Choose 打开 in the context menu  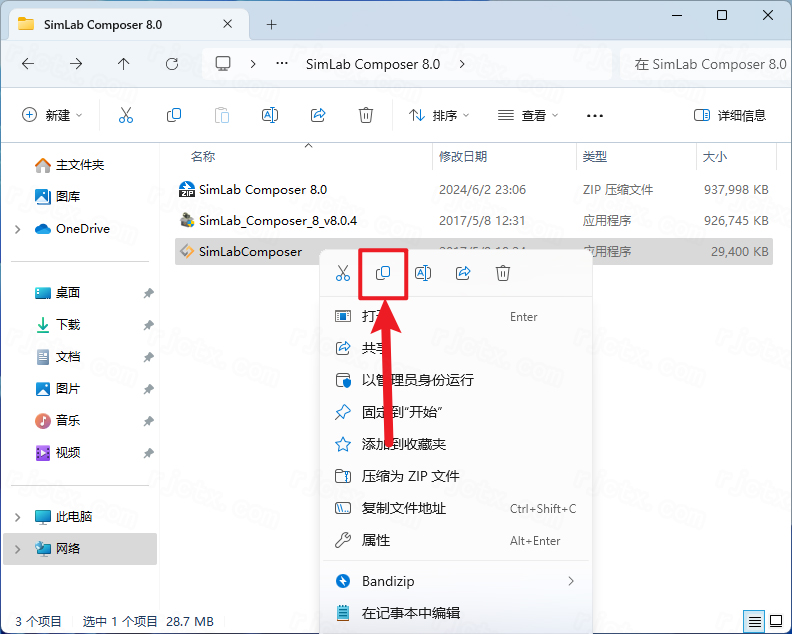[x=456, y=316]
